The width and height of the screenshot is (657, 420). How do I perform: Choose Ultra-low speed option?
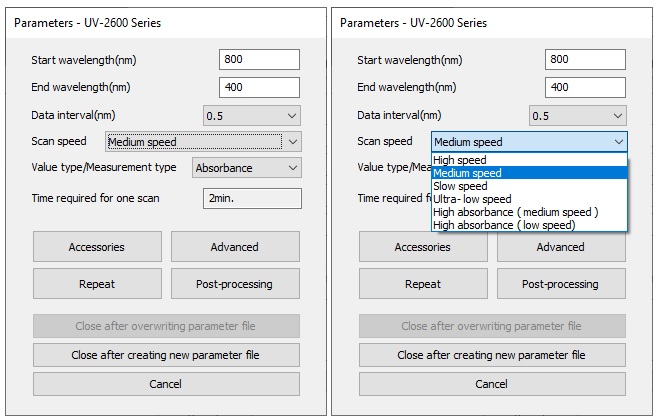coord(529,199)
